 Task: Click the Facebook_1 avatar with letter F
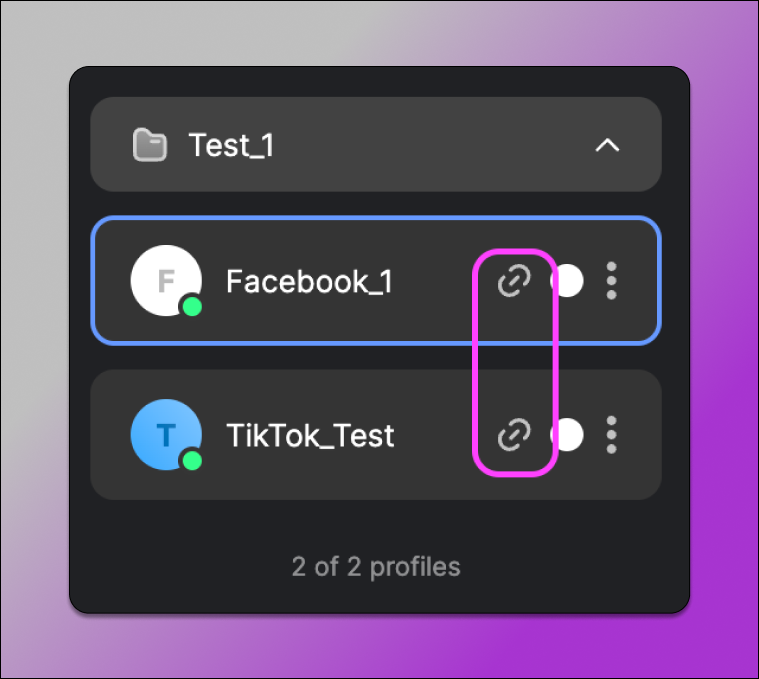tap(164, 279)
